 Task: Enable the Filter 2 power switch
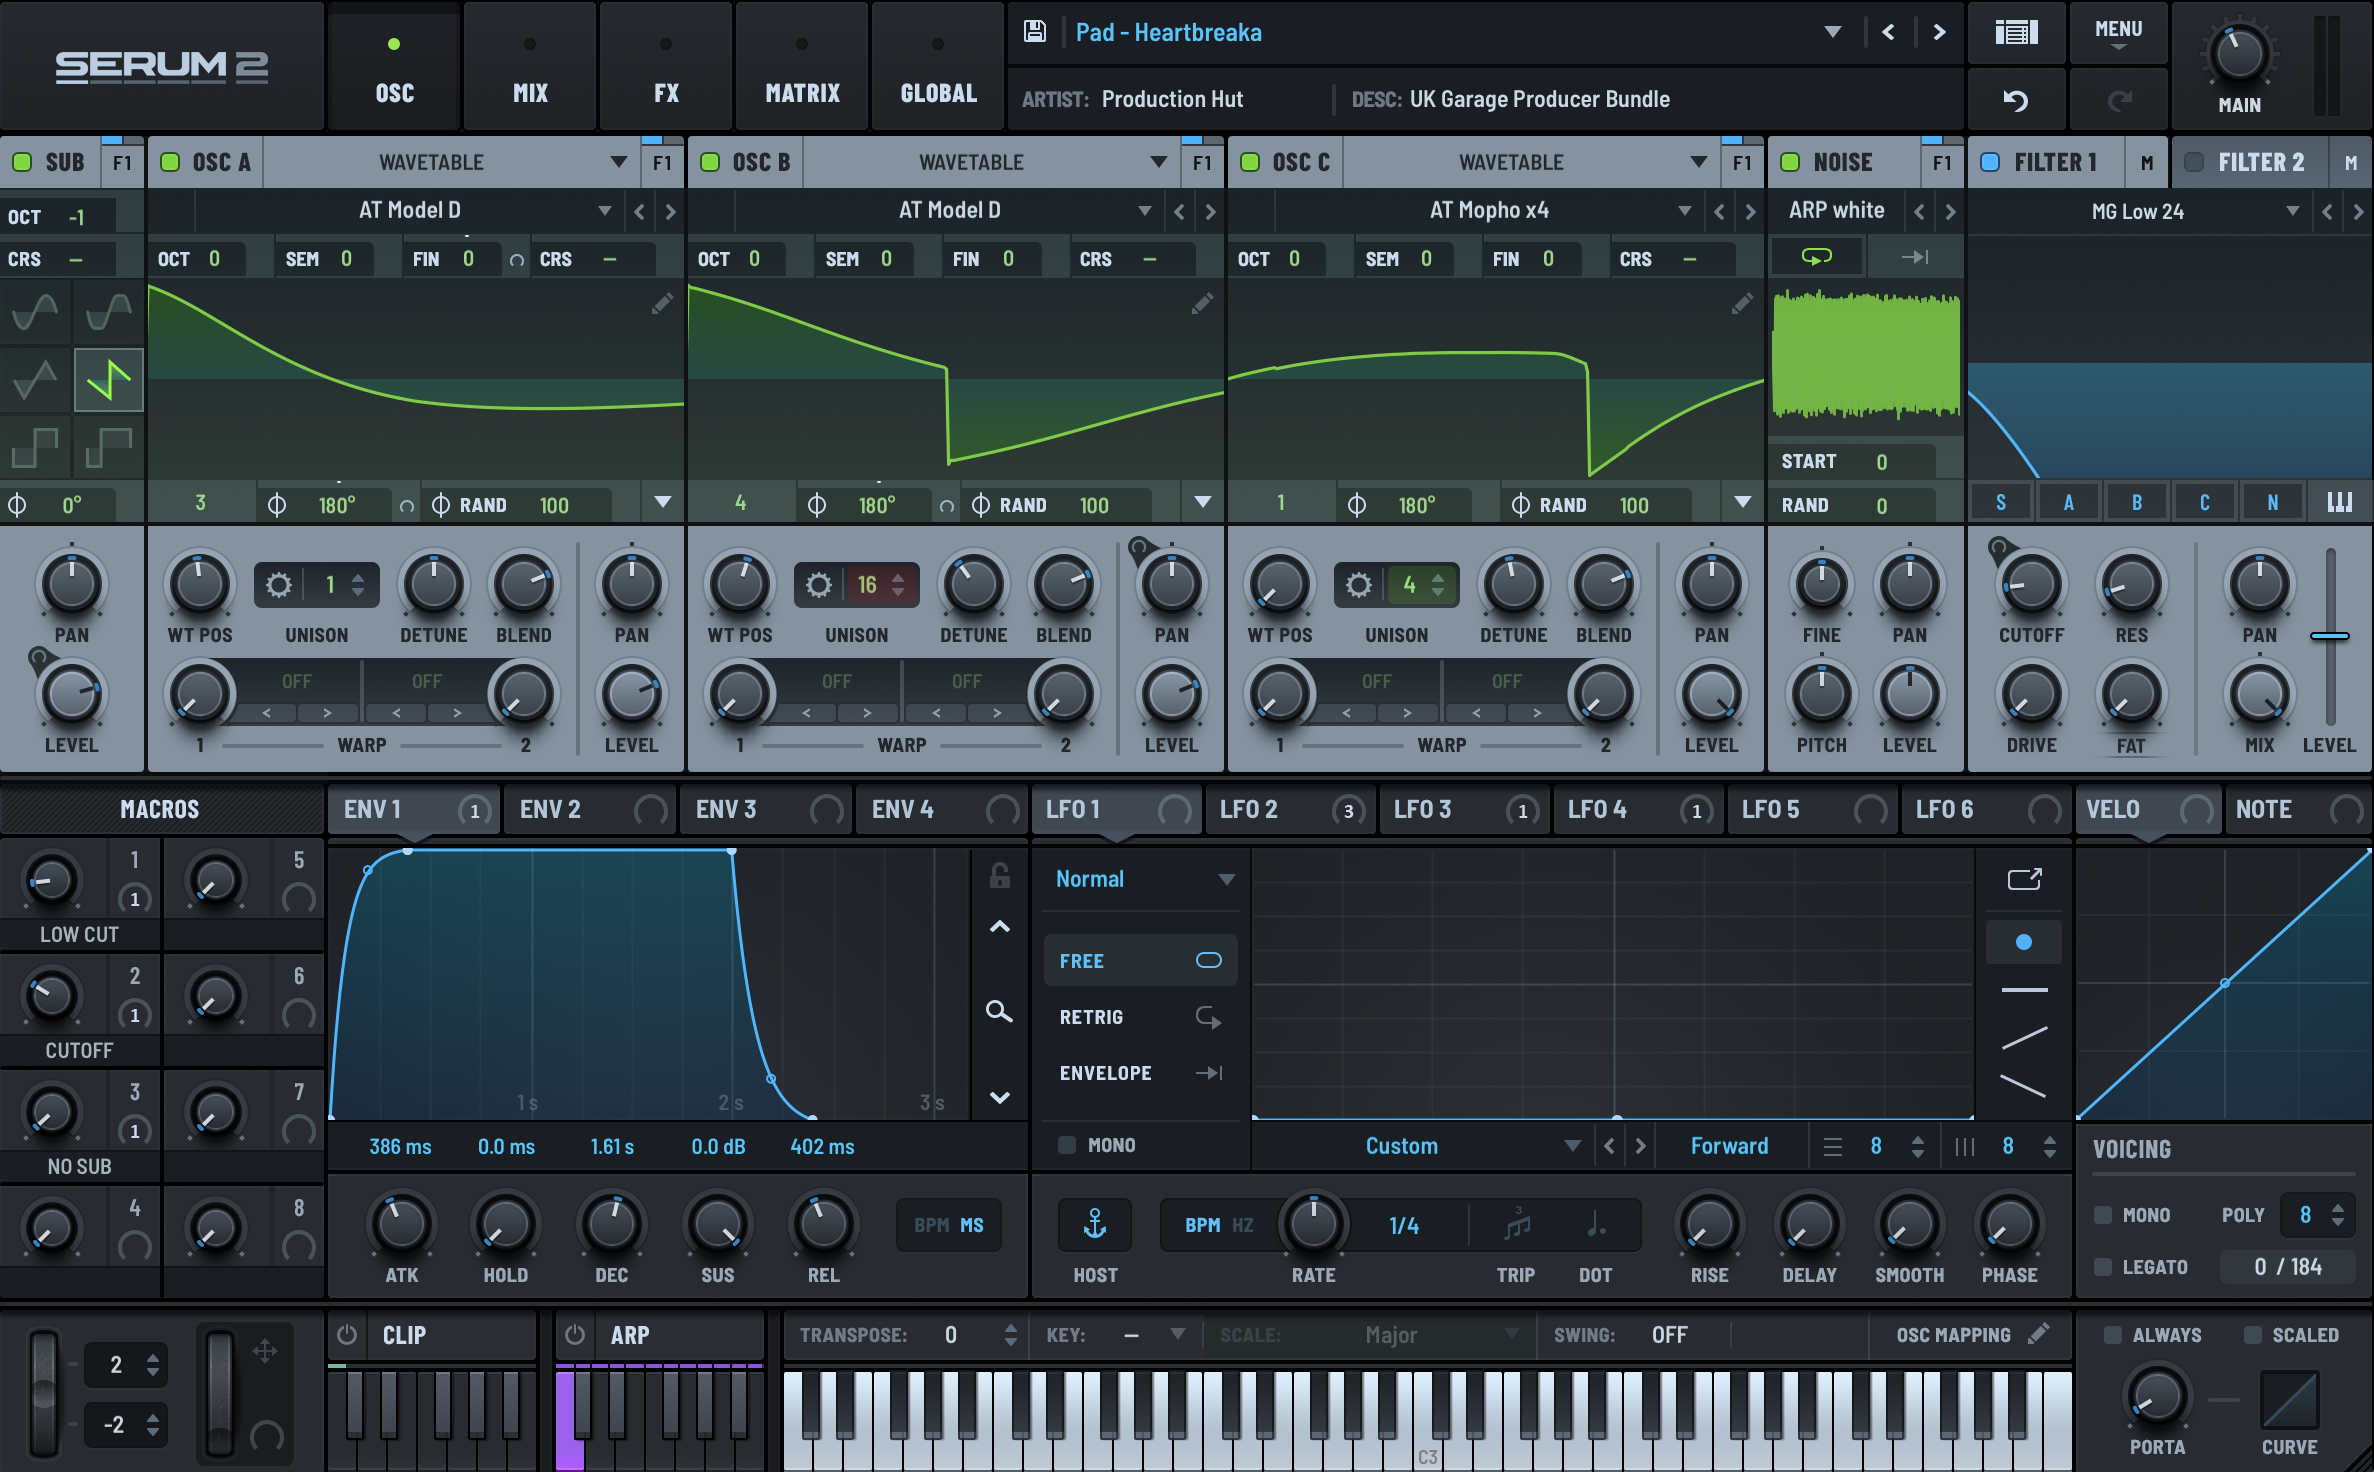pos(2194,162)
